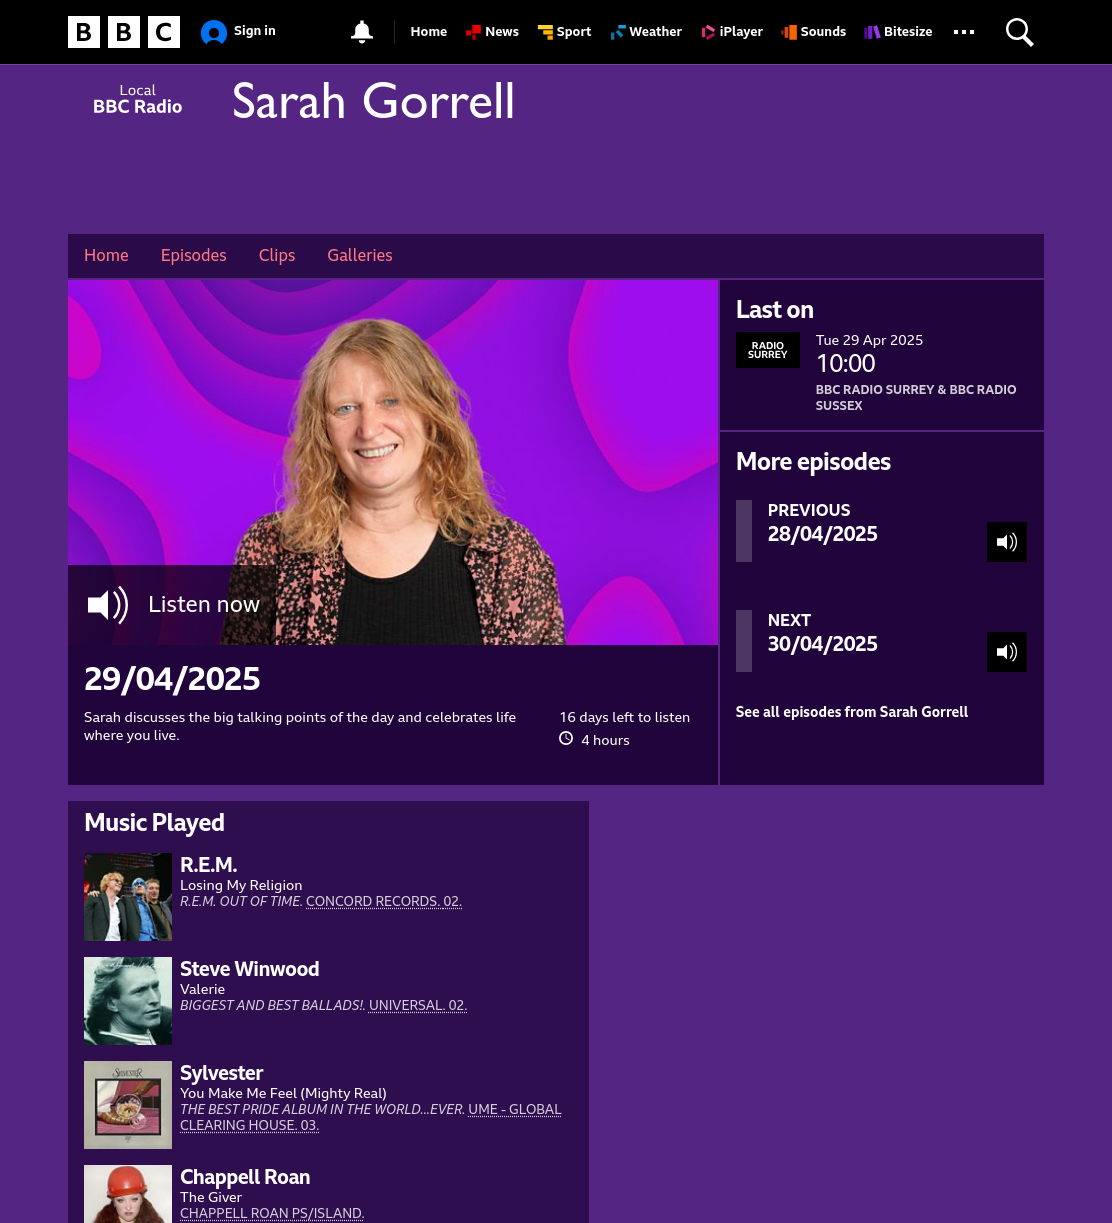Click the Sylvester album thumbnail
Image resolution: width=1112 pixels, height=1223 pixels.
(128, 1105)
